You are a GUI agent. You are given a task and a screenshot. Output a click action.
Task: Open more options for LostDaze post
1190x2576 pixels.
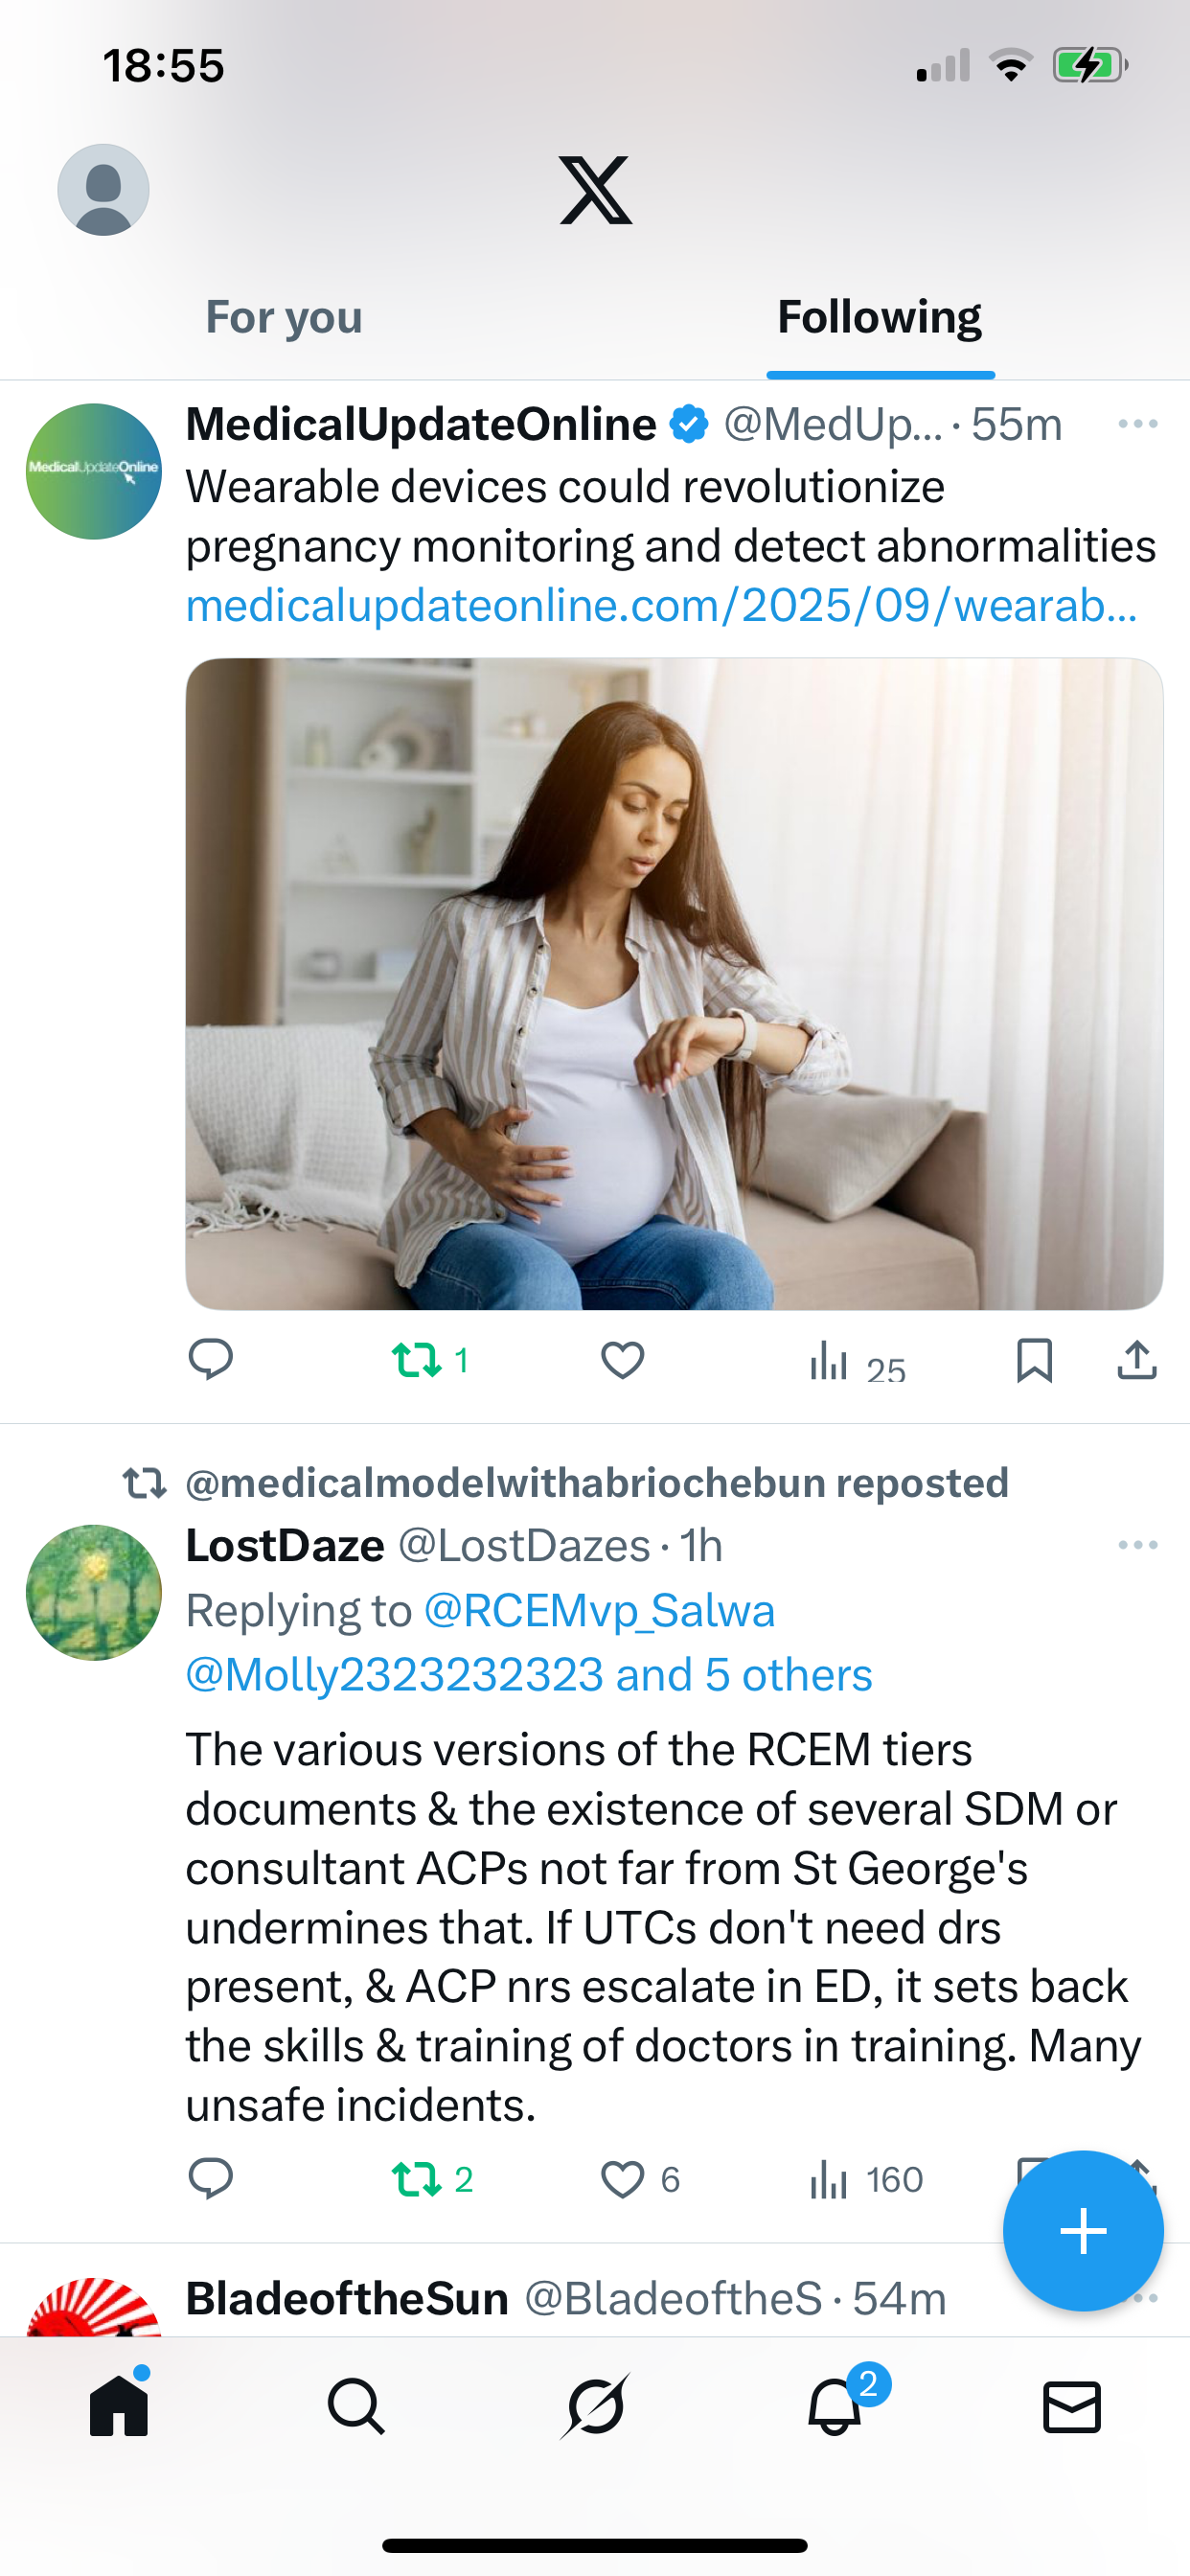coord(1137,1545)
